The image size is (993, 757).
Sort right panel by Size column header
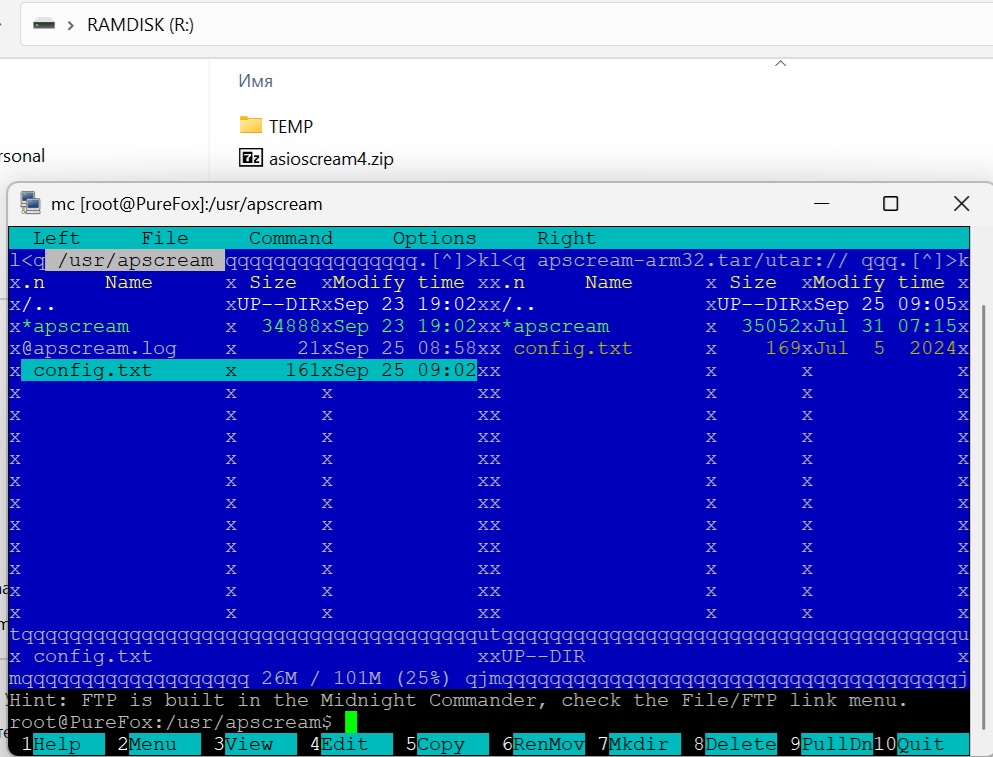coord(752,282)
